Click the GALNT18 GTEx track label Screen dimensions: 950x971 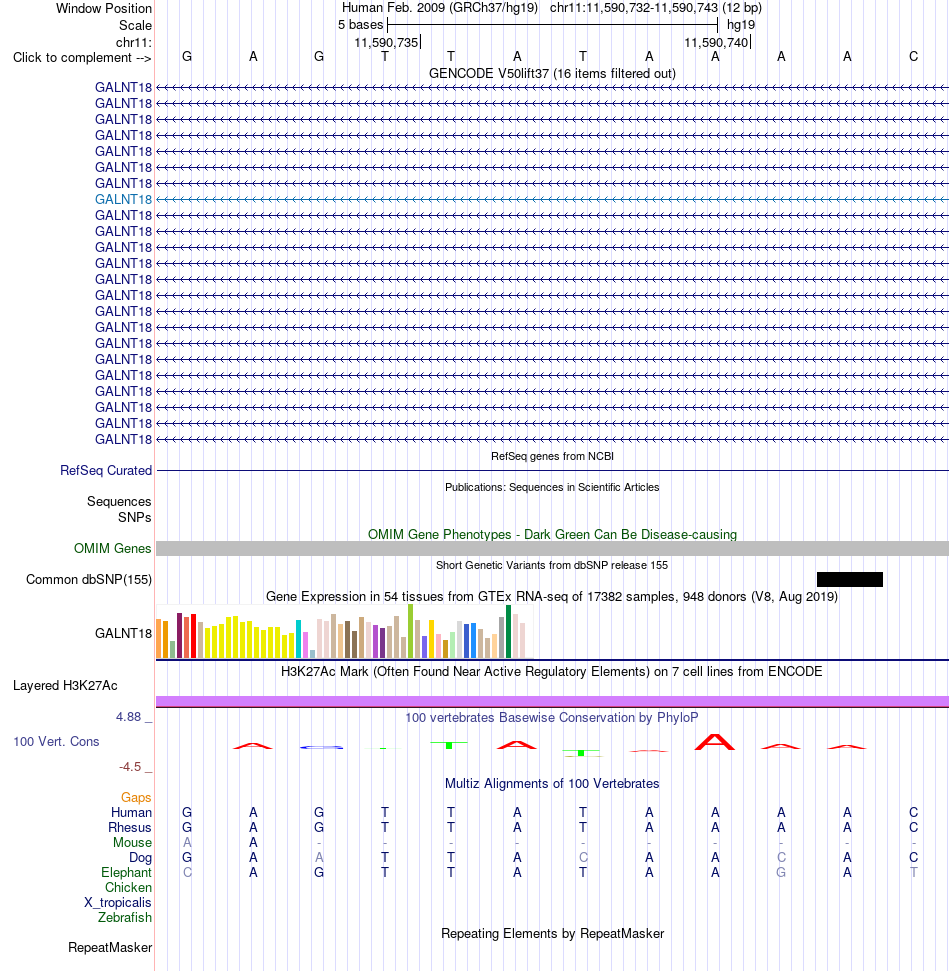pos(123,634)
